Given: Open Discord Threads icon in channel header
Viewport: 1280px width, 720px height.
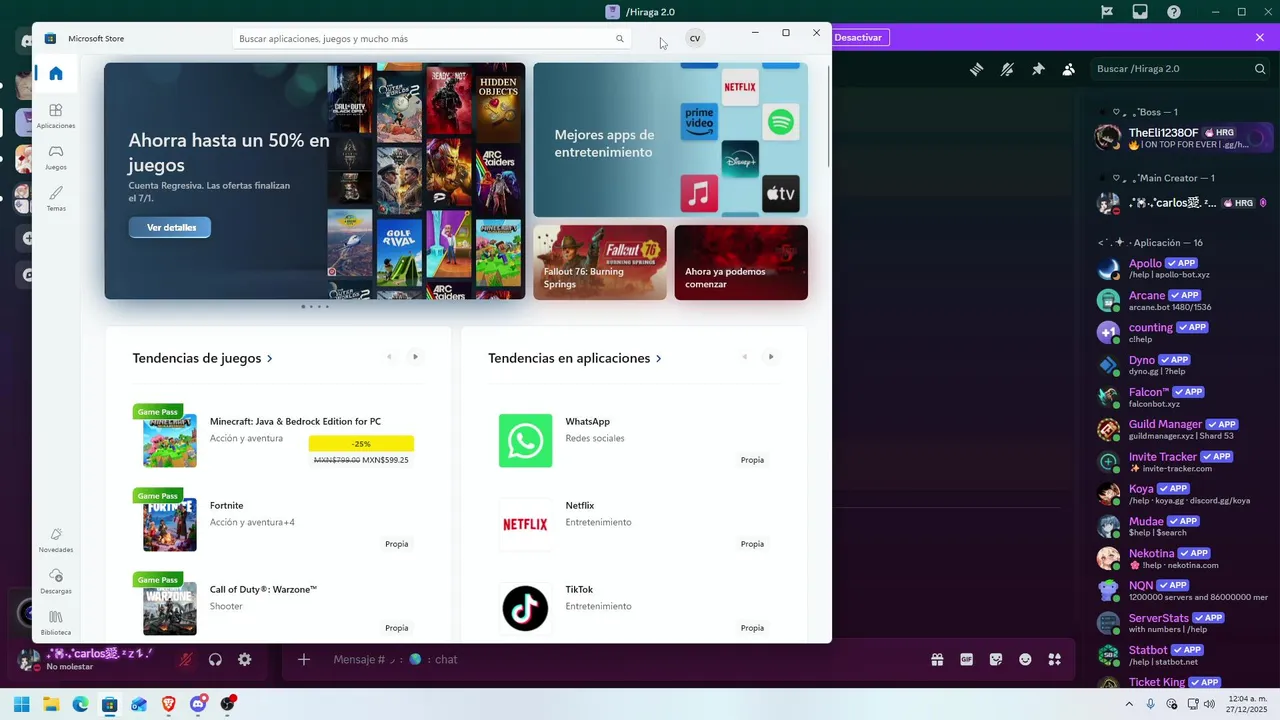Looking at the screenshot, I should pyautogui.click(x=976, y=69).
